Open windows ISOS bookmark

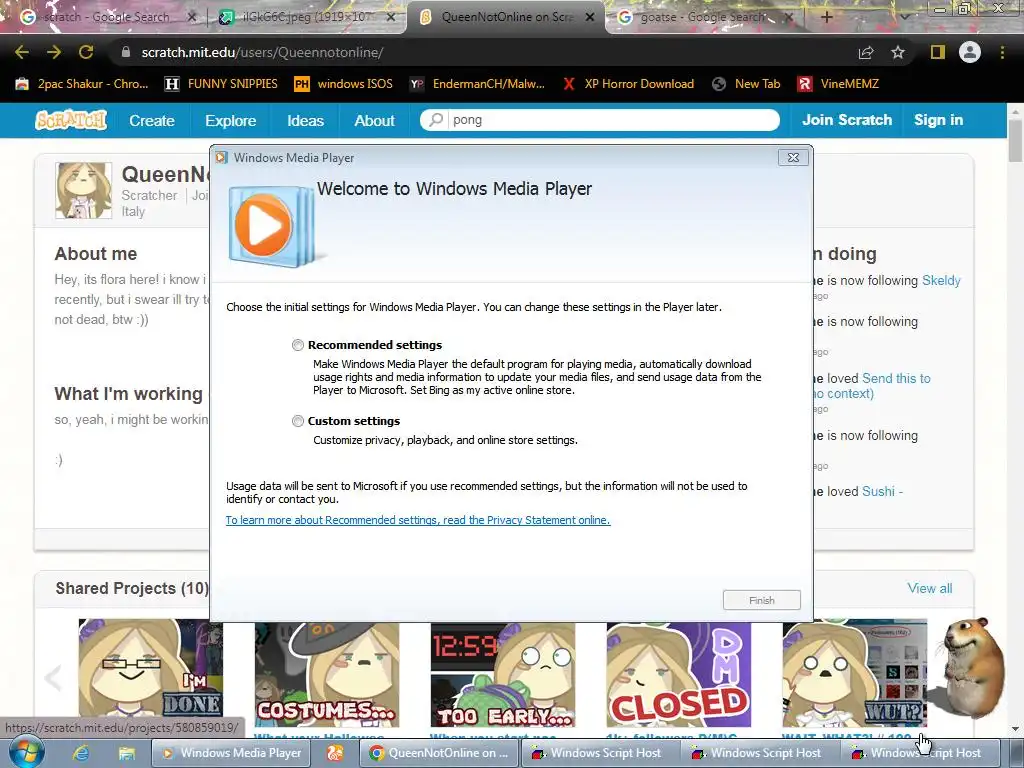click(x=344, y=84)
